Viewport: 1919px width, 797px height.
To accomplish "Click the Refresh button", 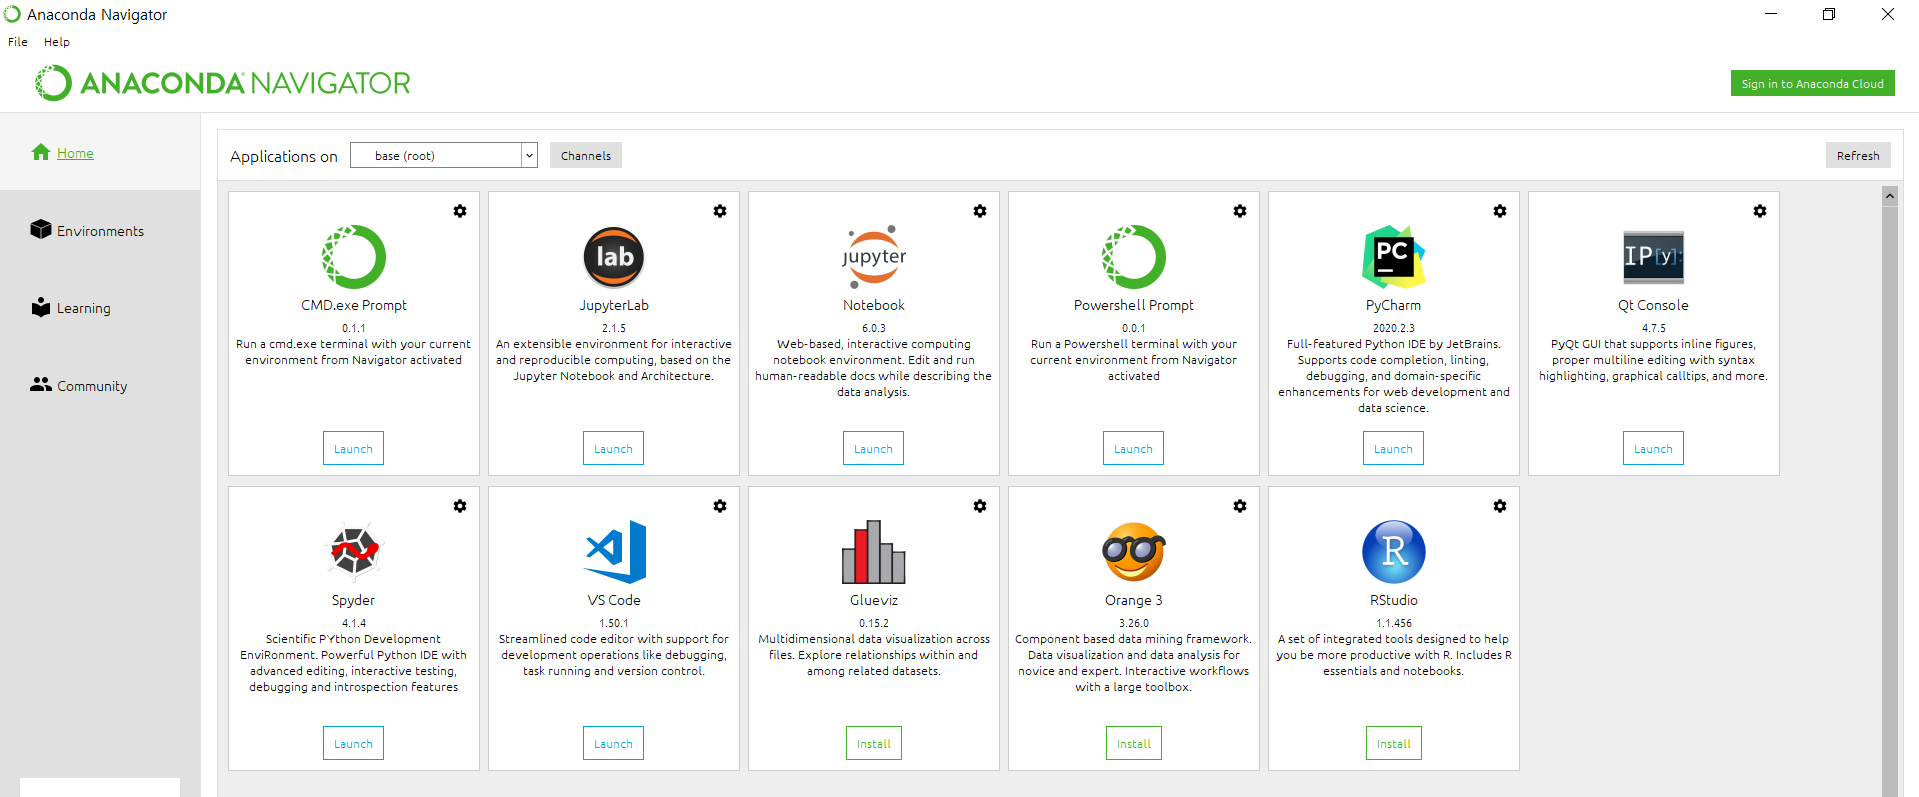I will pos(1858,155).
